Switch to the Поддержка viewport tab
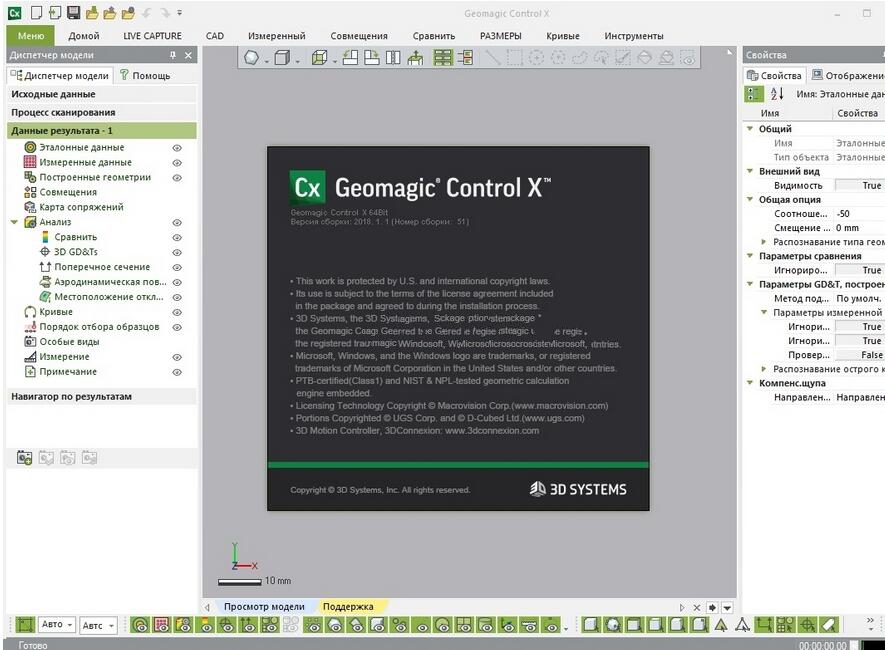Image resolution: width=885 pixels, height=650 pixels. [x=348, y=607]
